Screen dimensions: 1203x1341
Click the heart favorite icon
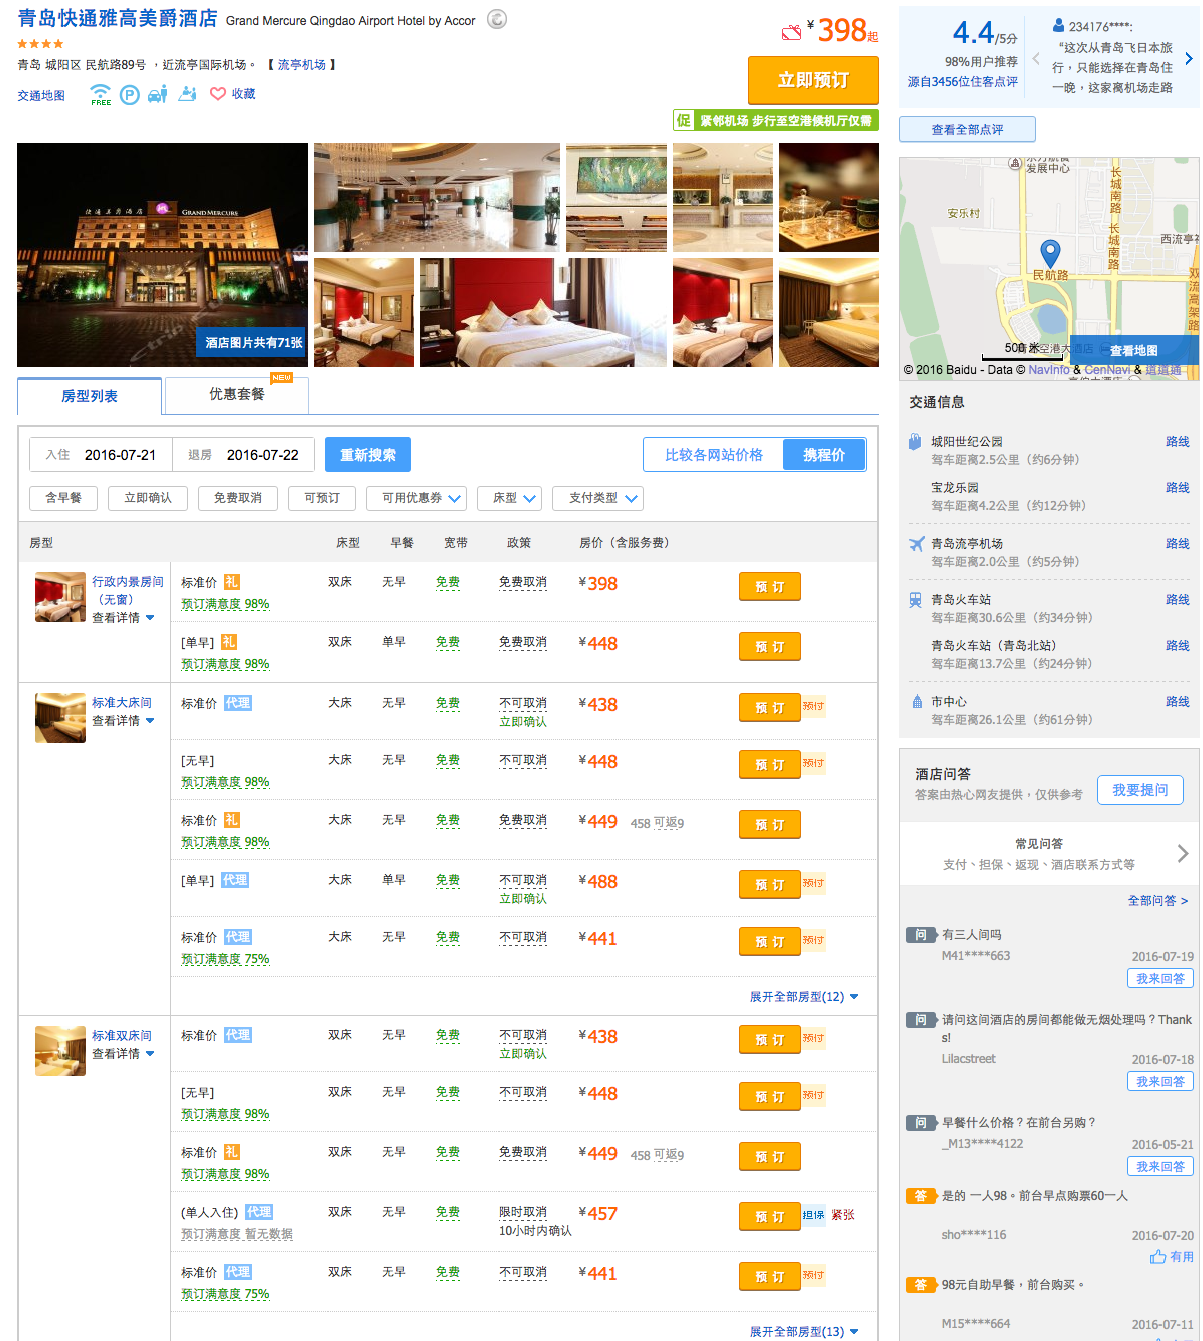217,94
